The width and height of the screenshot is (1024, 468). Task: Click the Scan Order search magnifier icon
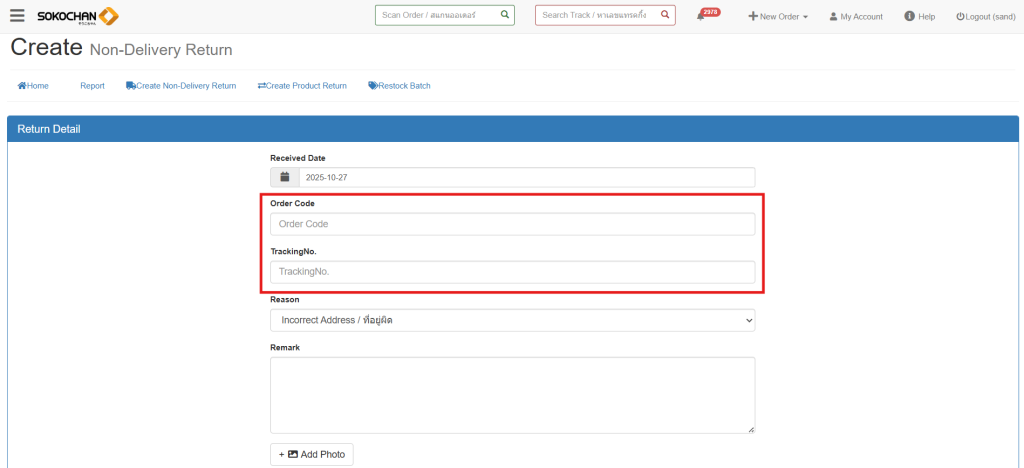(505, 16)
